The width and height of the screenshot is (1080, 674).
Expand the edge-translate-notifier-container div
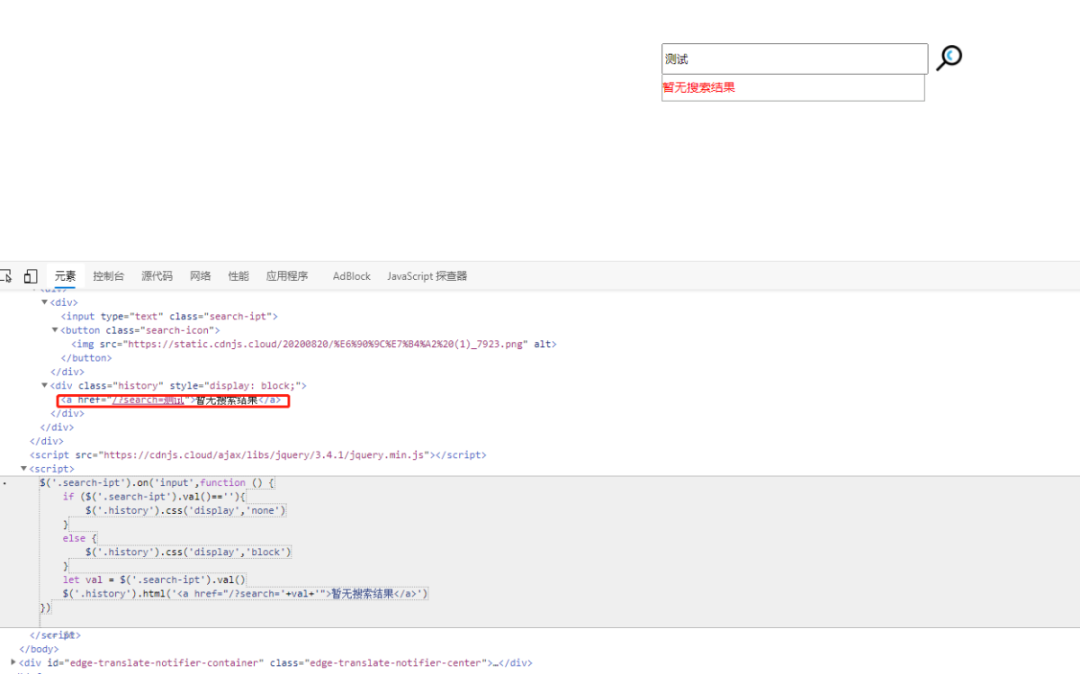click(x=13, y=662)
